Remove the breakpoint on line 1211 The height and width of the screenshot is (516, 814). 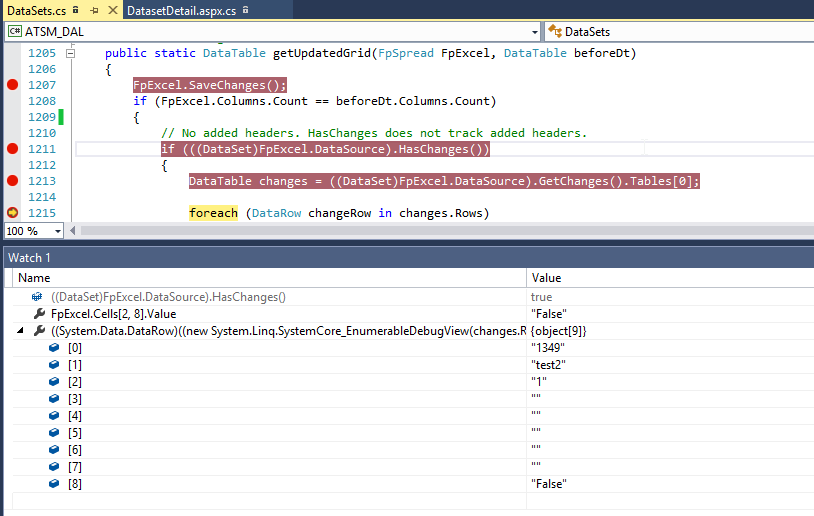12,149
